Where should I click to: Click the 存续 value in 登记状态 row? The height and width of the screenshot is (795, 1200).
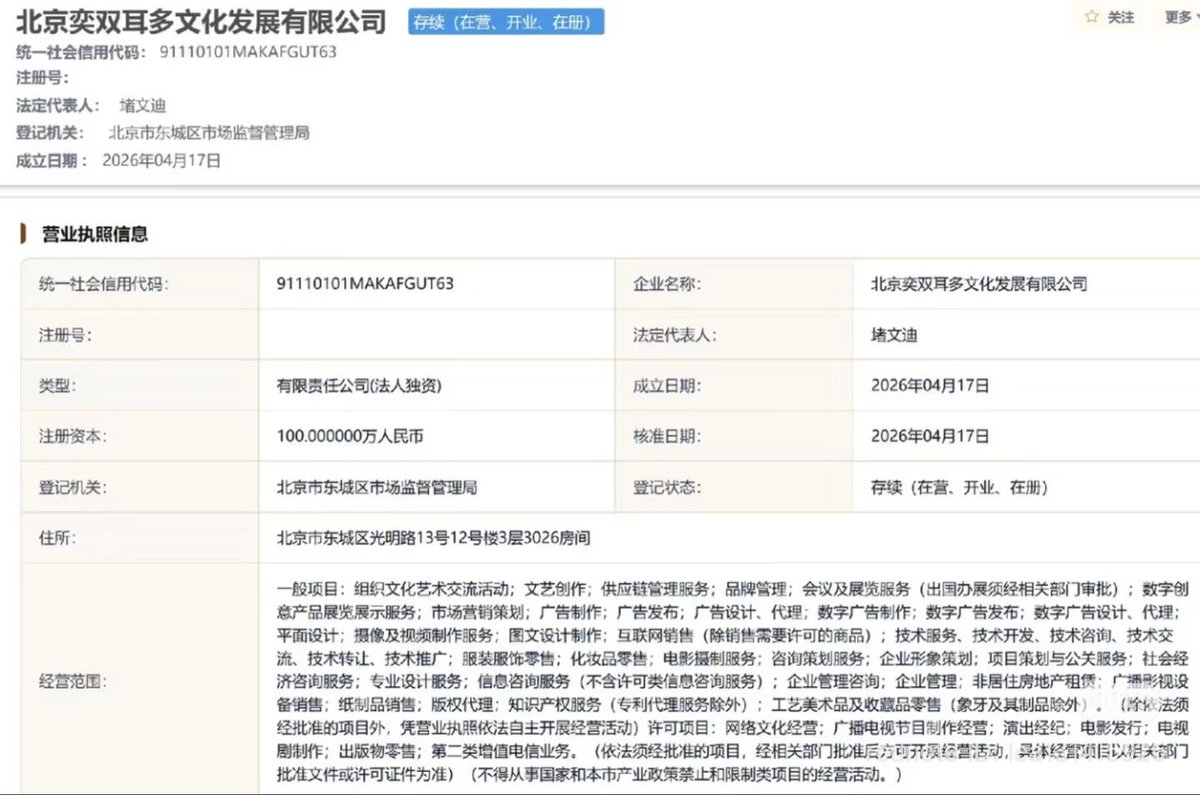pyautogui.click(x=959, y=488)
